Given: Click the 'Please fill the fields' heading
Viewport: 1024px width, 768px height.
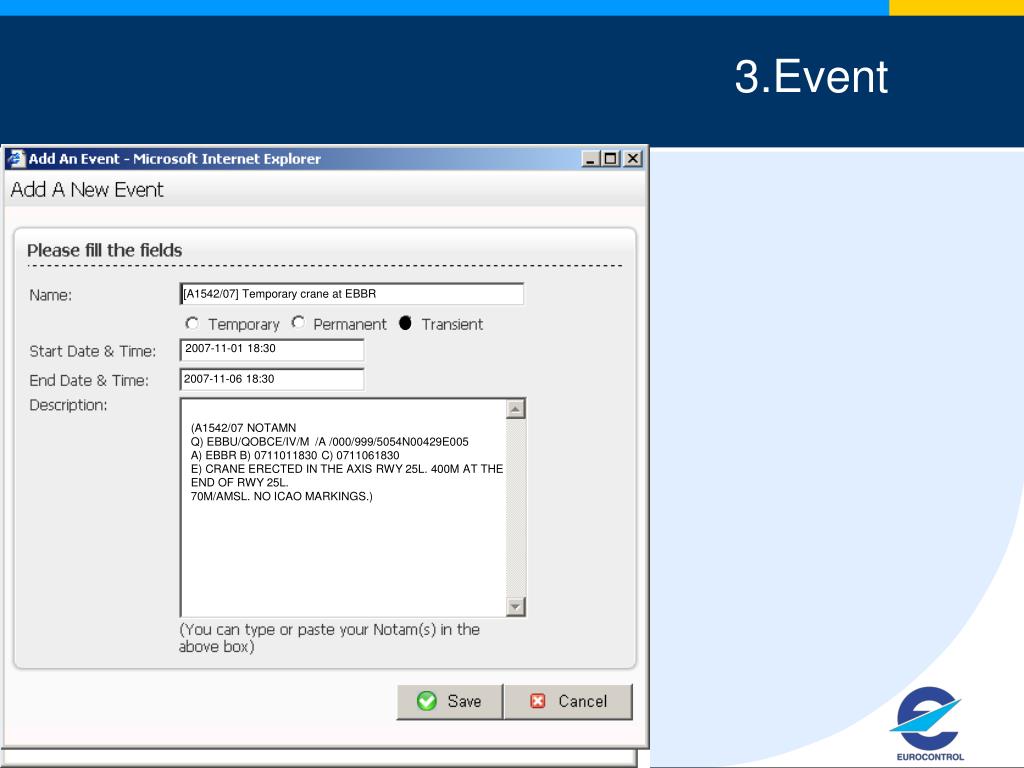Looking at the screenshot, I should [104, 250].
